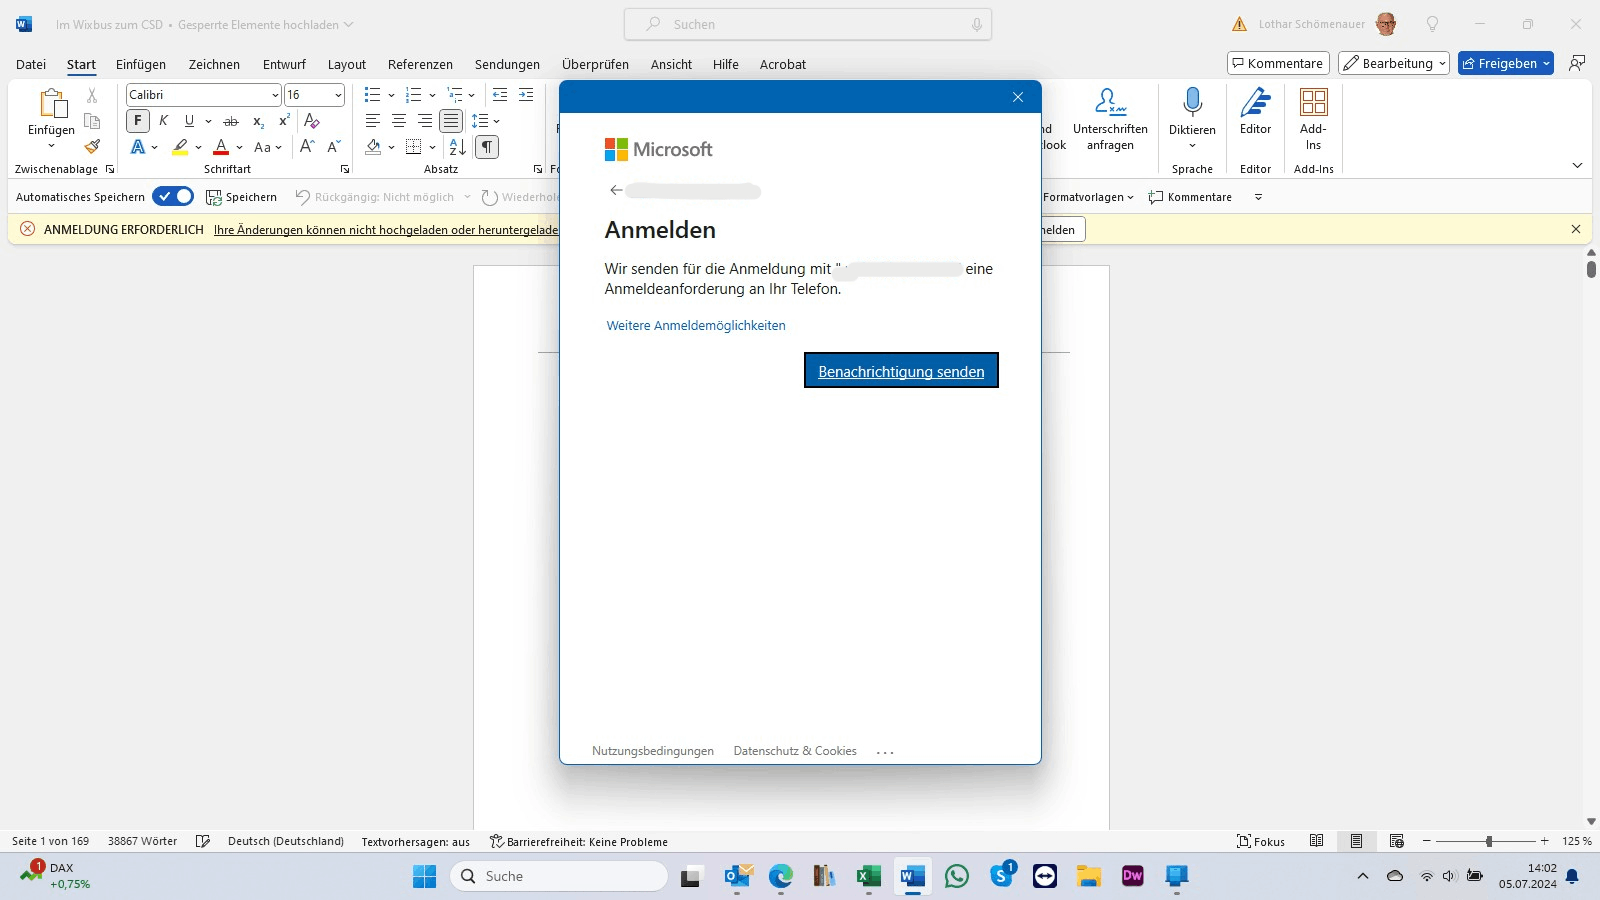1600x900 pixels.
Task: Expand the numbered list dropdown arrow
Action: coord(432,95)
